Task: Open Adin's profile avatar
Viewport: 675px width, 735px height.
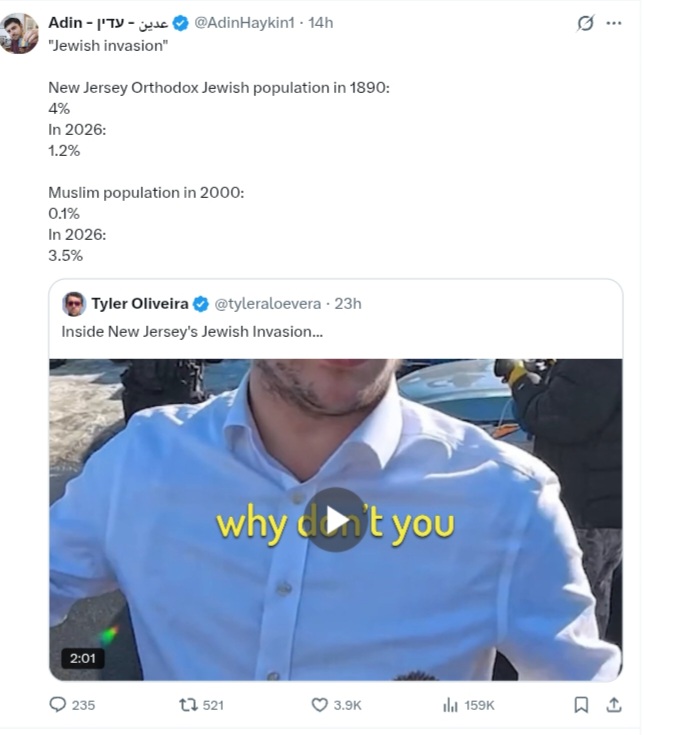Action: 20,33
